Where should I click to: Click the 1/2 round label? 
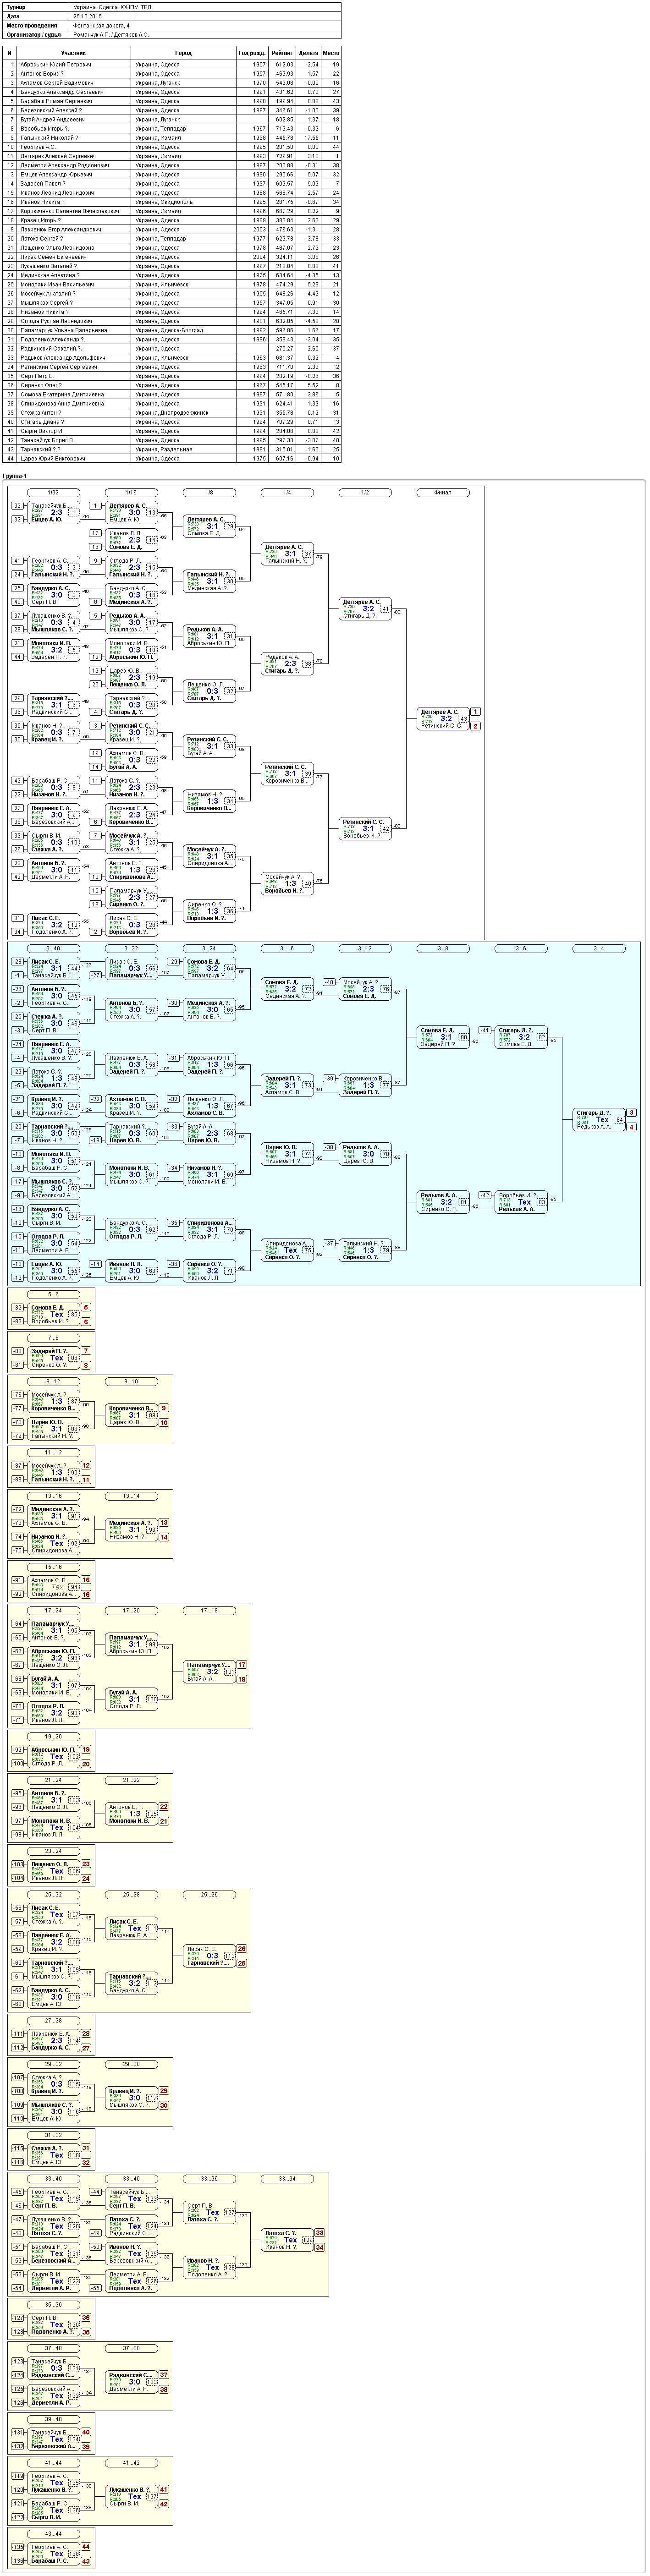(x=365, y=493)
